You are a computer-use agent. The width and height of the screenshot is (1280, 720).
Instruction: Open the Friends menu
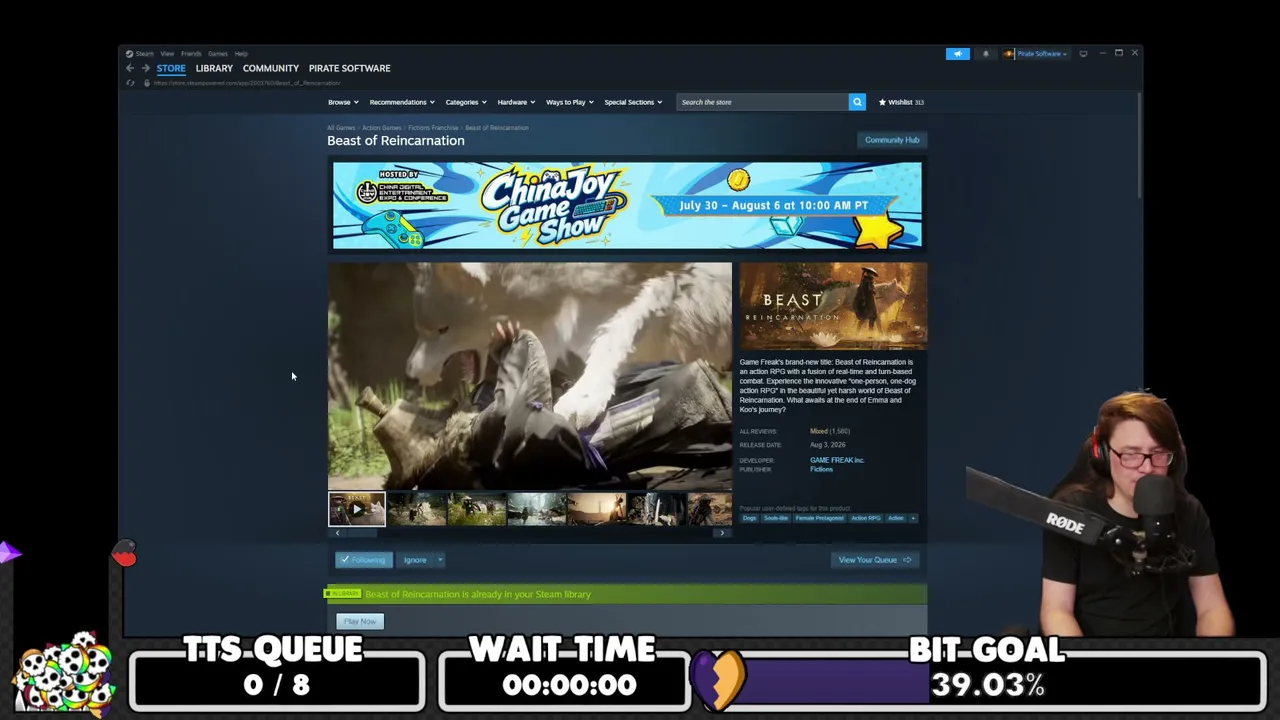pos(191,53)
